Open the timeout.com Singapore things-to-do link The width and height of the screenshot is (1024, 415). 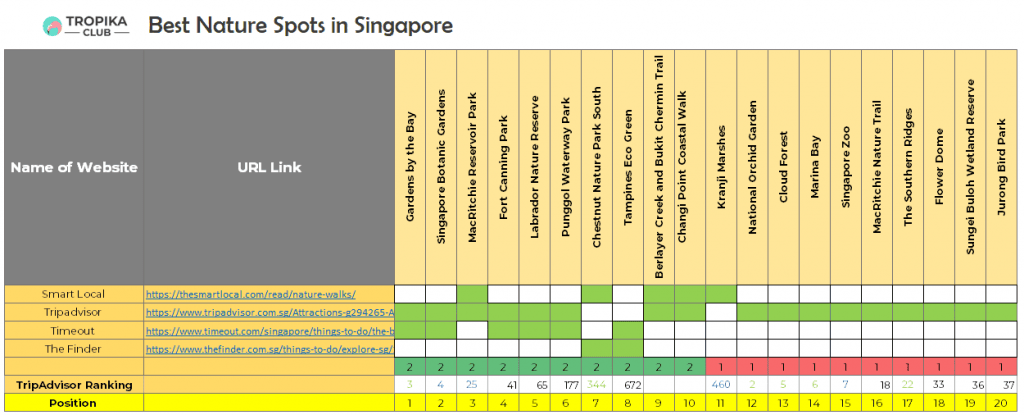tap(269, 331)
